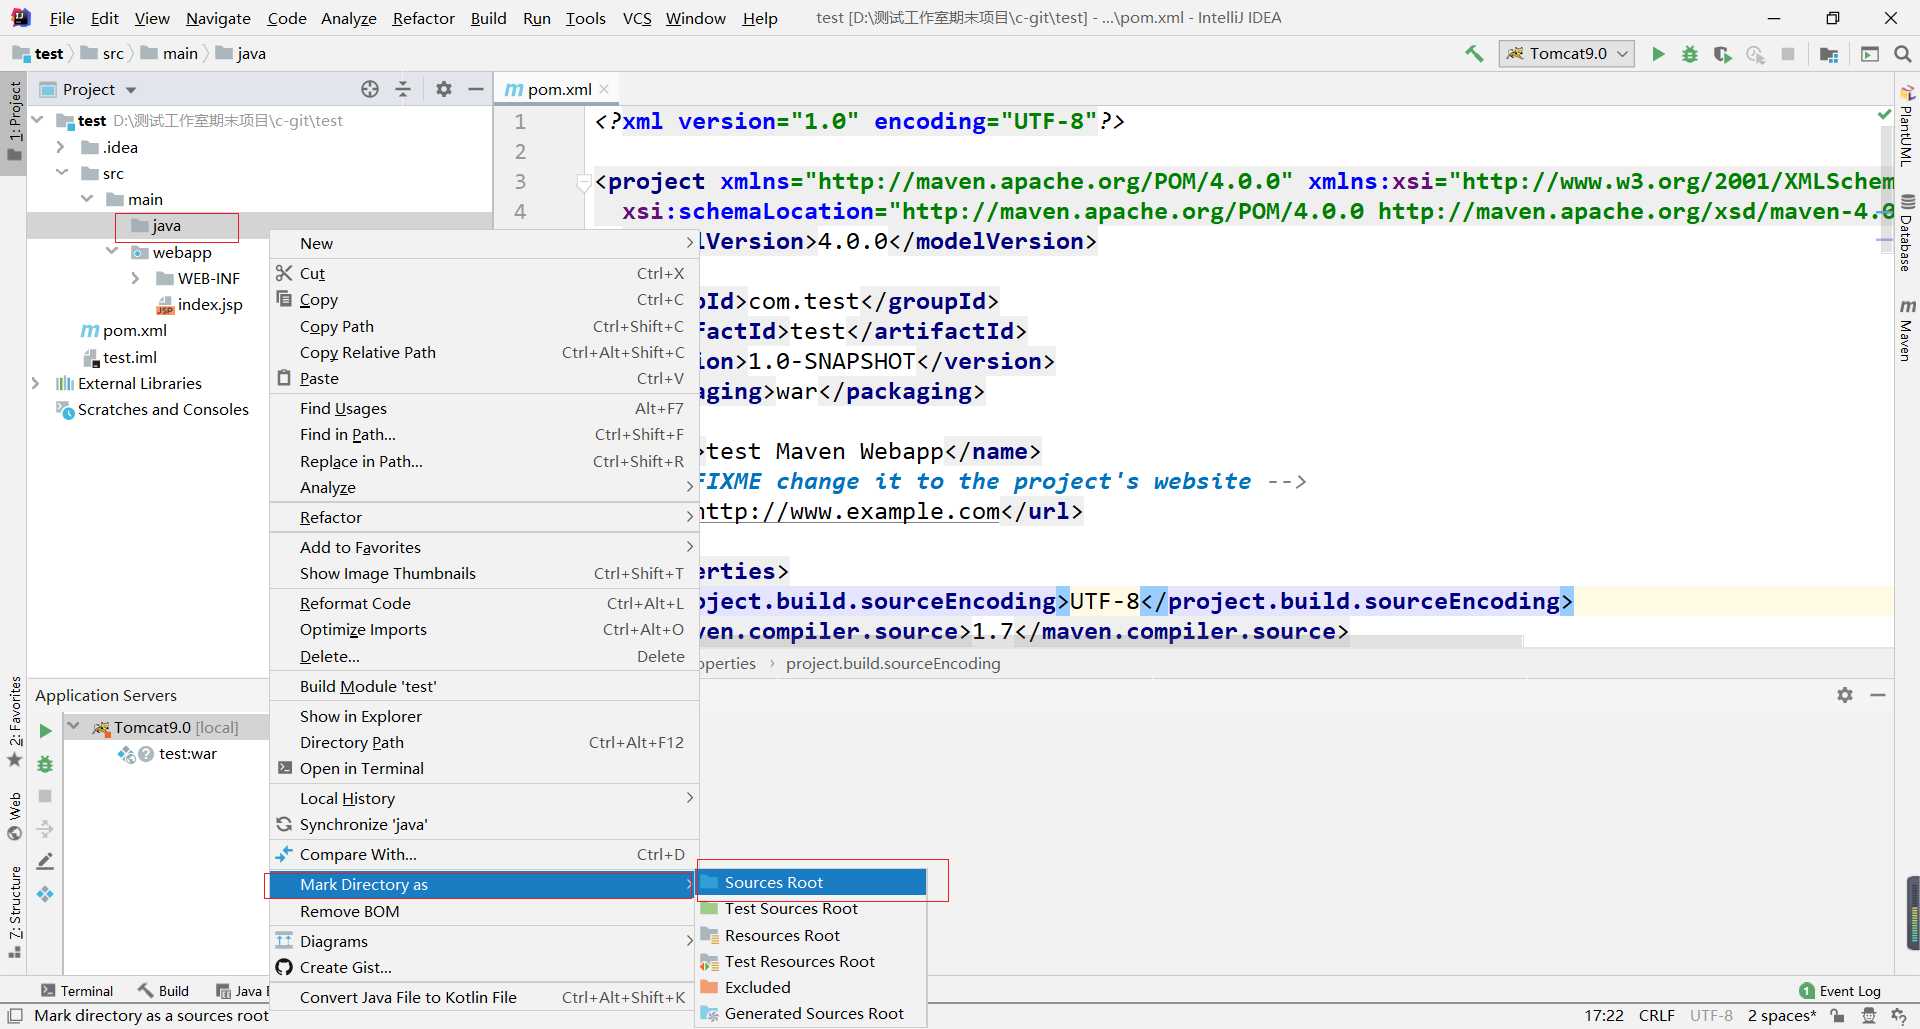Open the Event Log
The image size is (1920, 1029).
pos(1840,991)
